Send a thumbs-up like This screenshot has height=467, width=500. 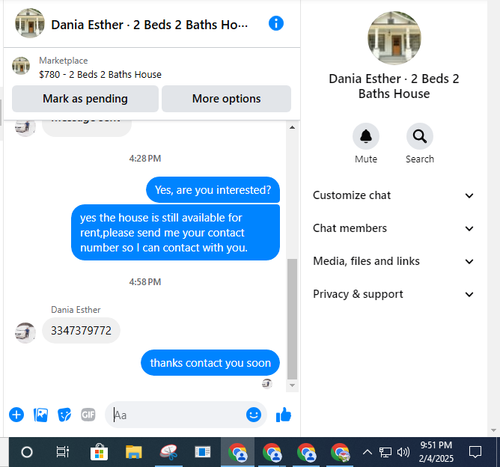284,415
